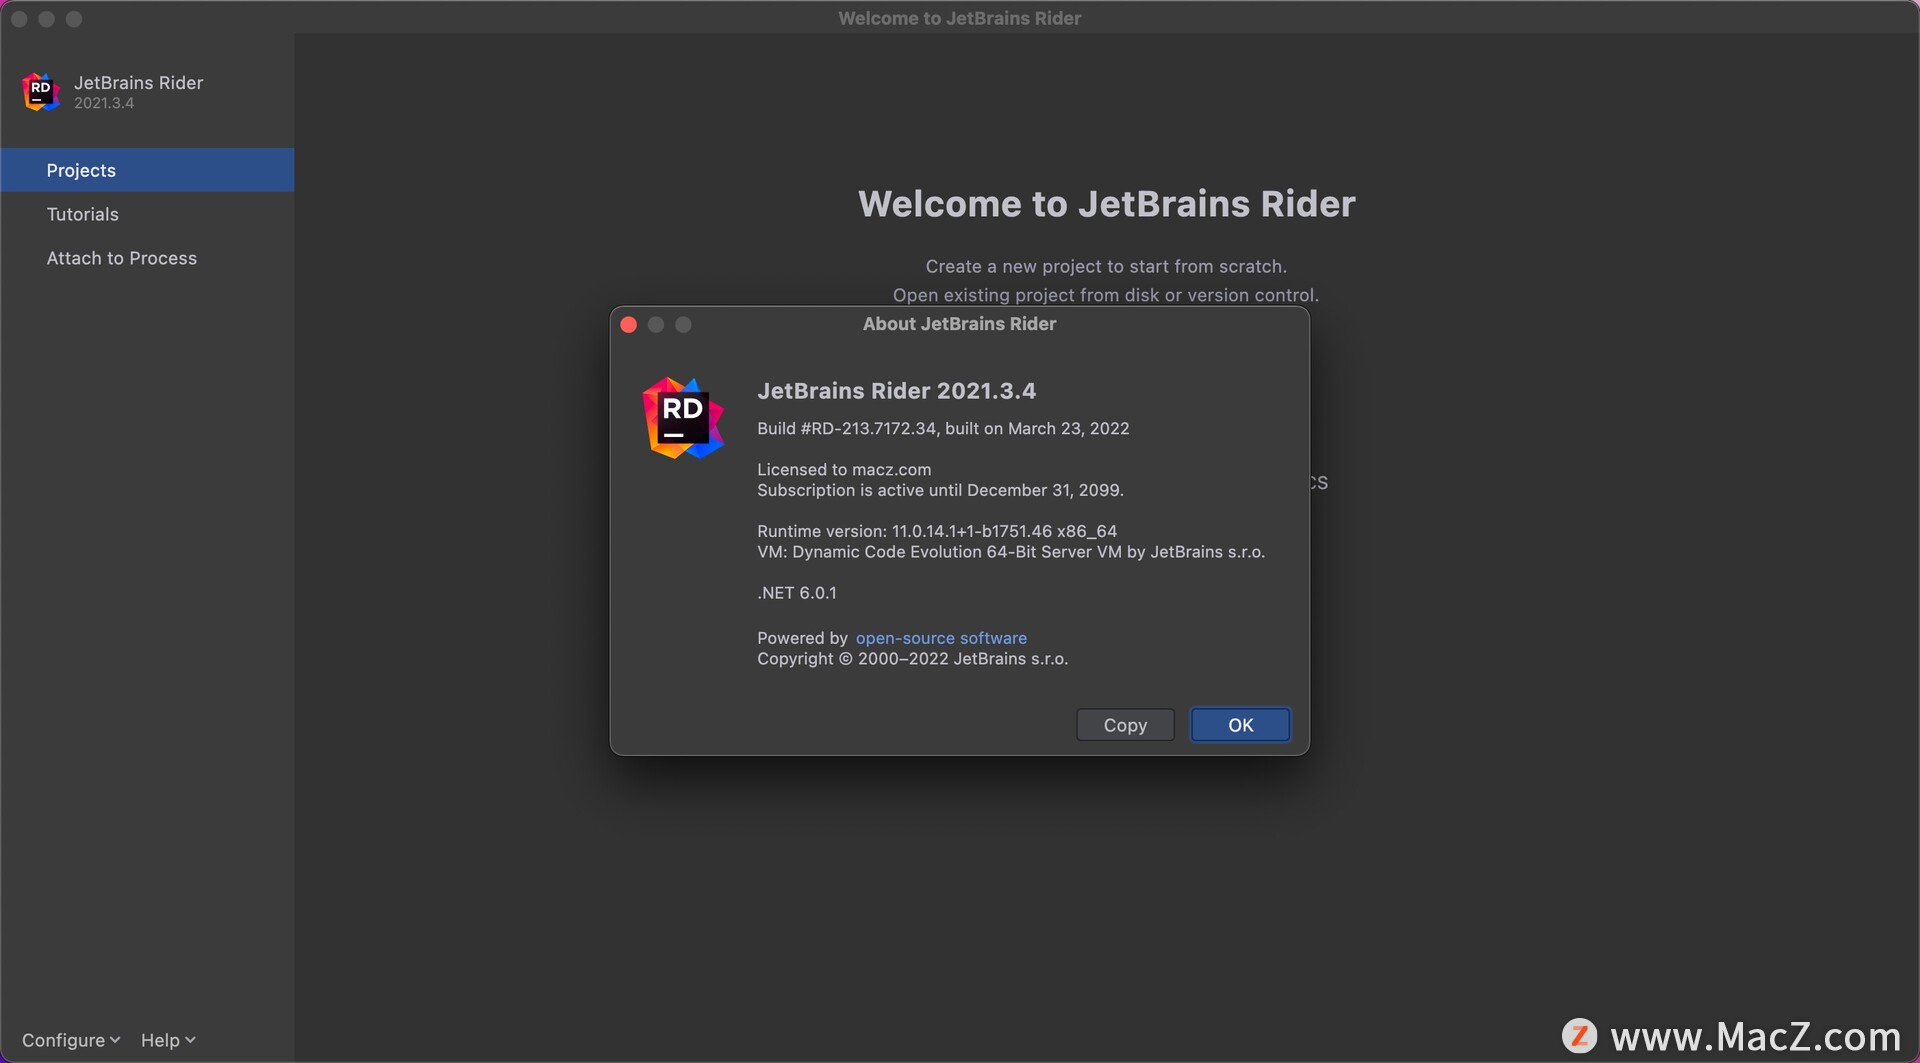
Task: Select the Projects tab in the sidebar
Action: tap(147, 170)
